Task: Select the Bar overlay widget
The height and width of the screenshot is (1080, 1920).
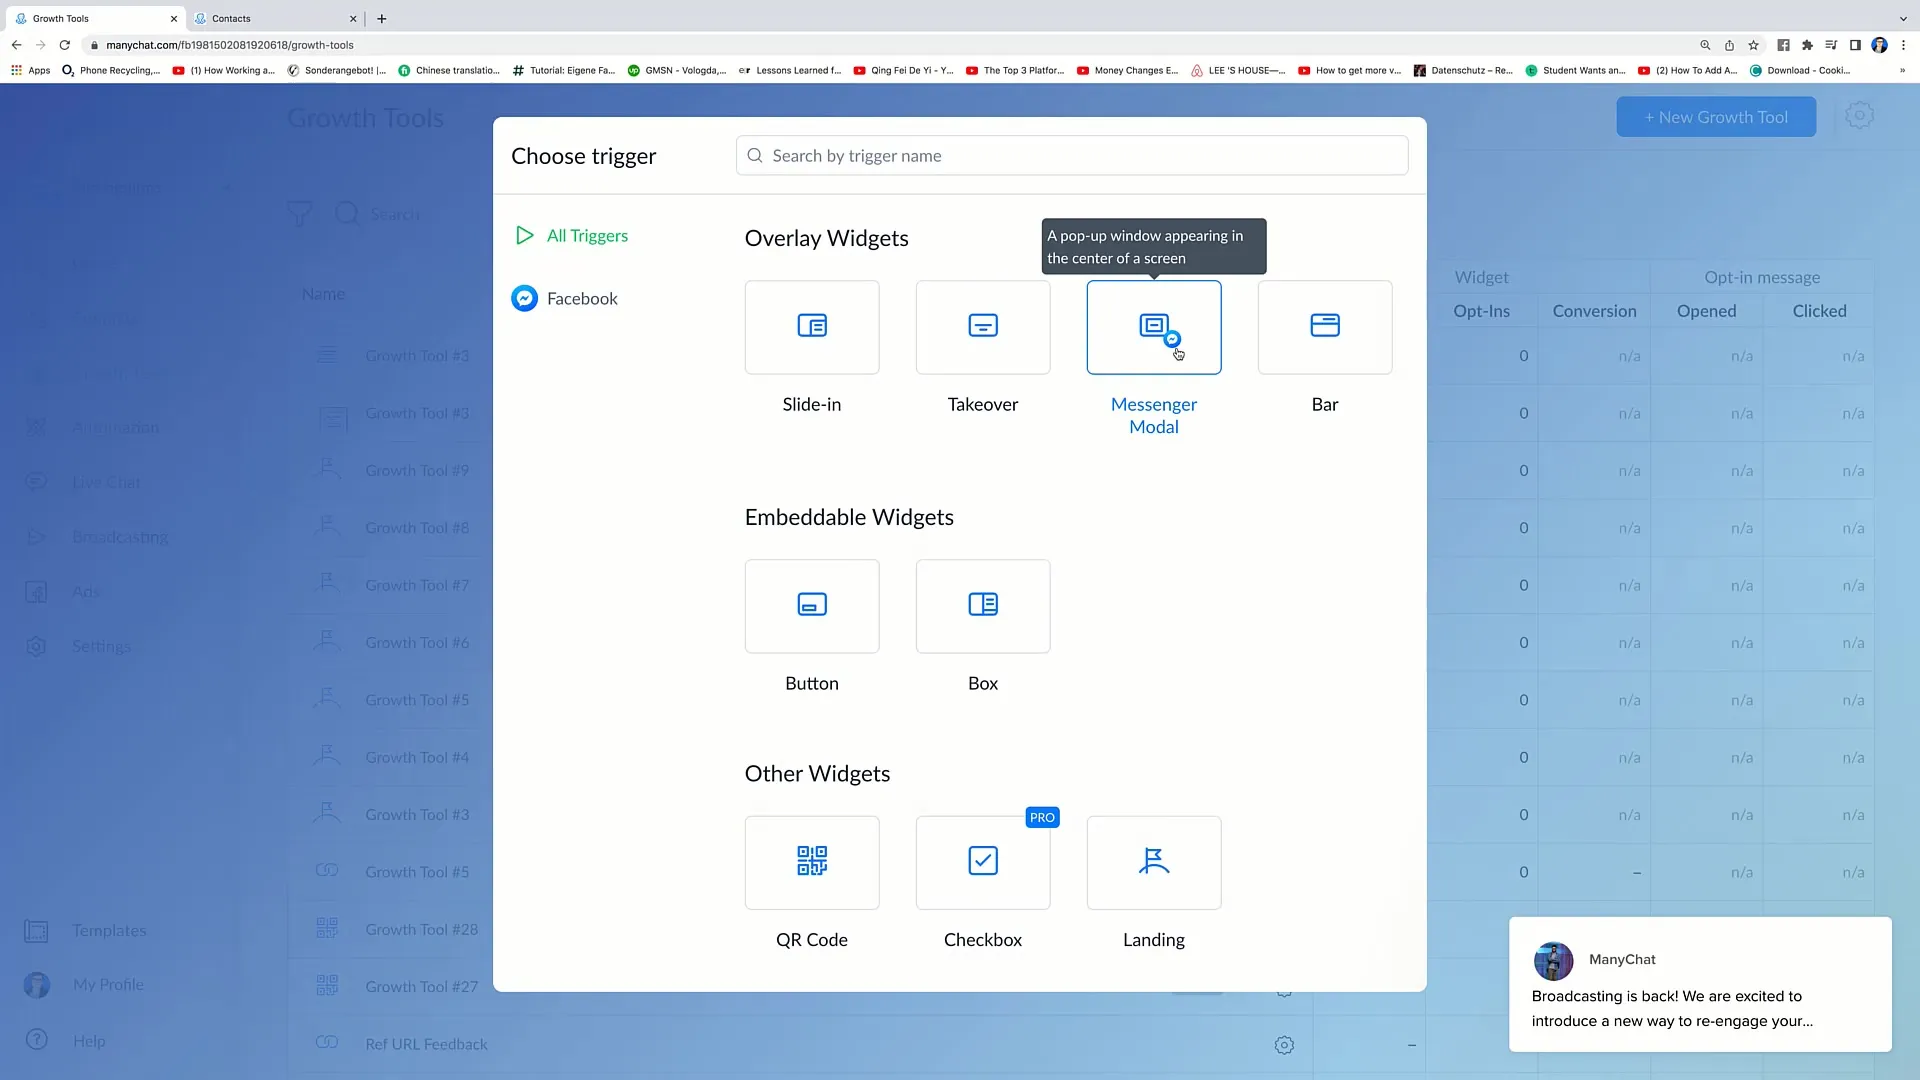Action: pos(1325,327)
